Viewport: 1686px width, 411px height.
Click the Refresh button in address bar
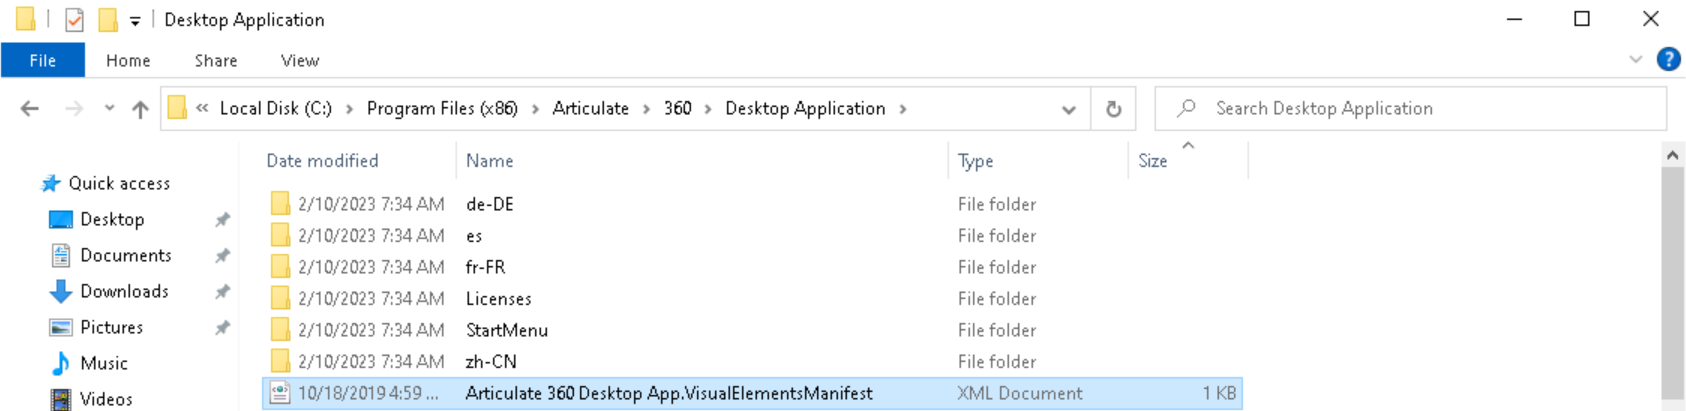[1113, 109]
